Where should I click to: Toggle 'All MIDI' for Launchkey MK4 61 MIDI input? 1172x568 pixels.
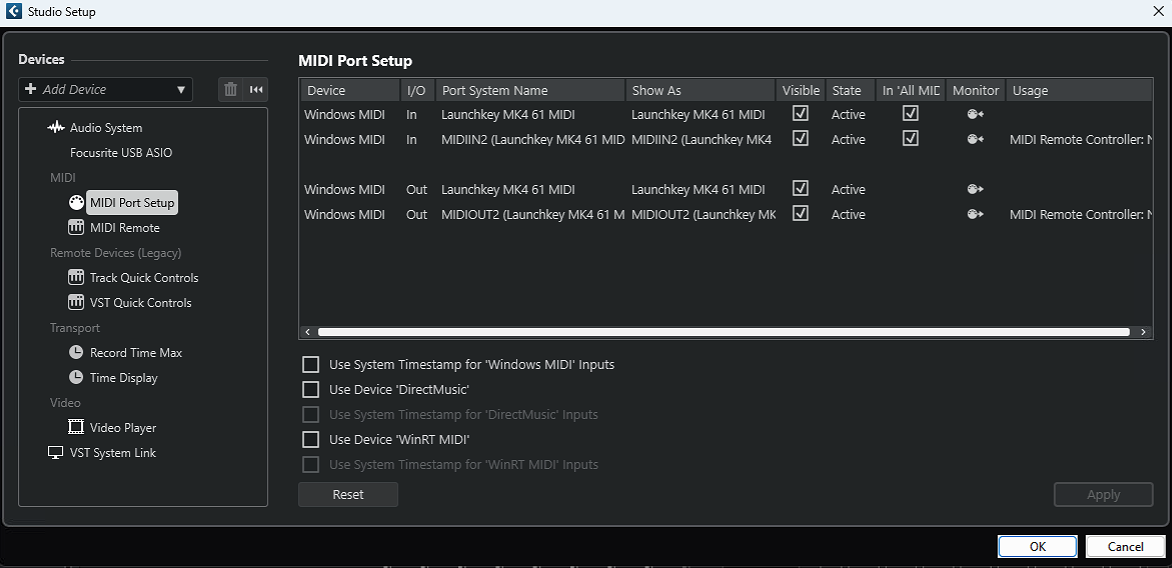tap(910, 114)
